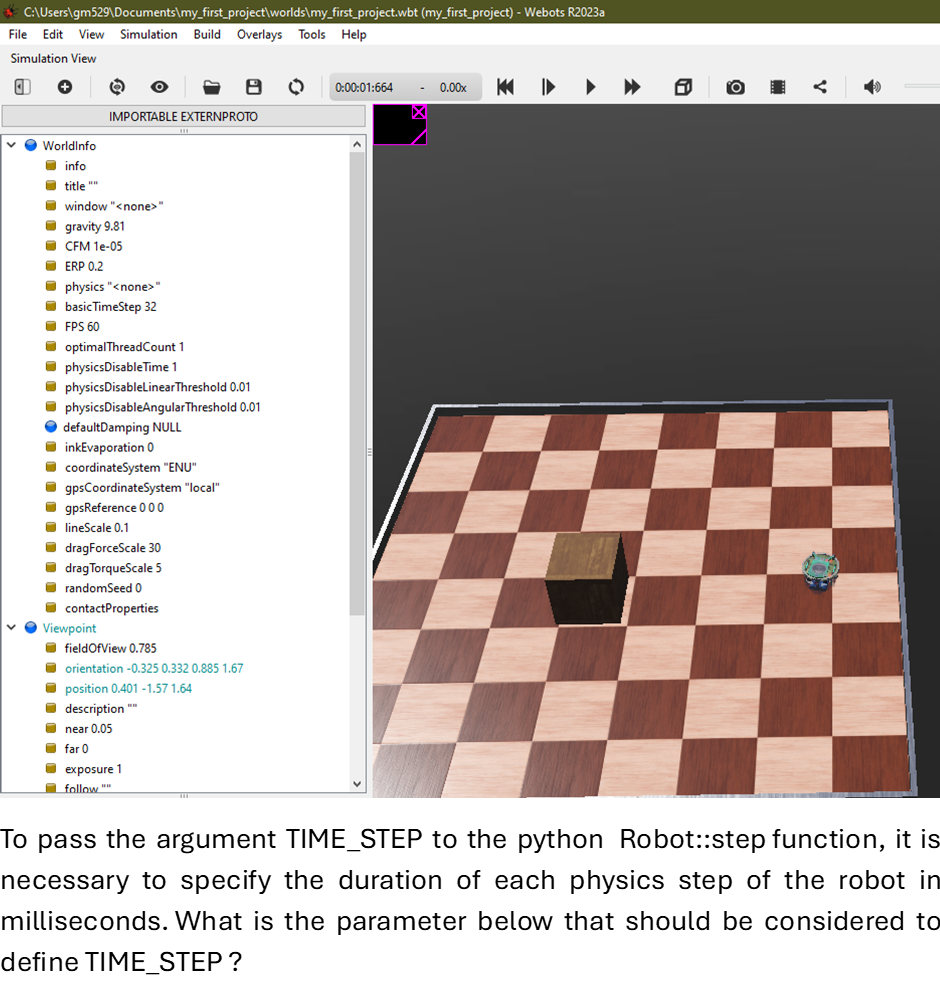Screen dimensions: 940x1001
Task: Click the share simulation icon
Action: tap(820, 87)
